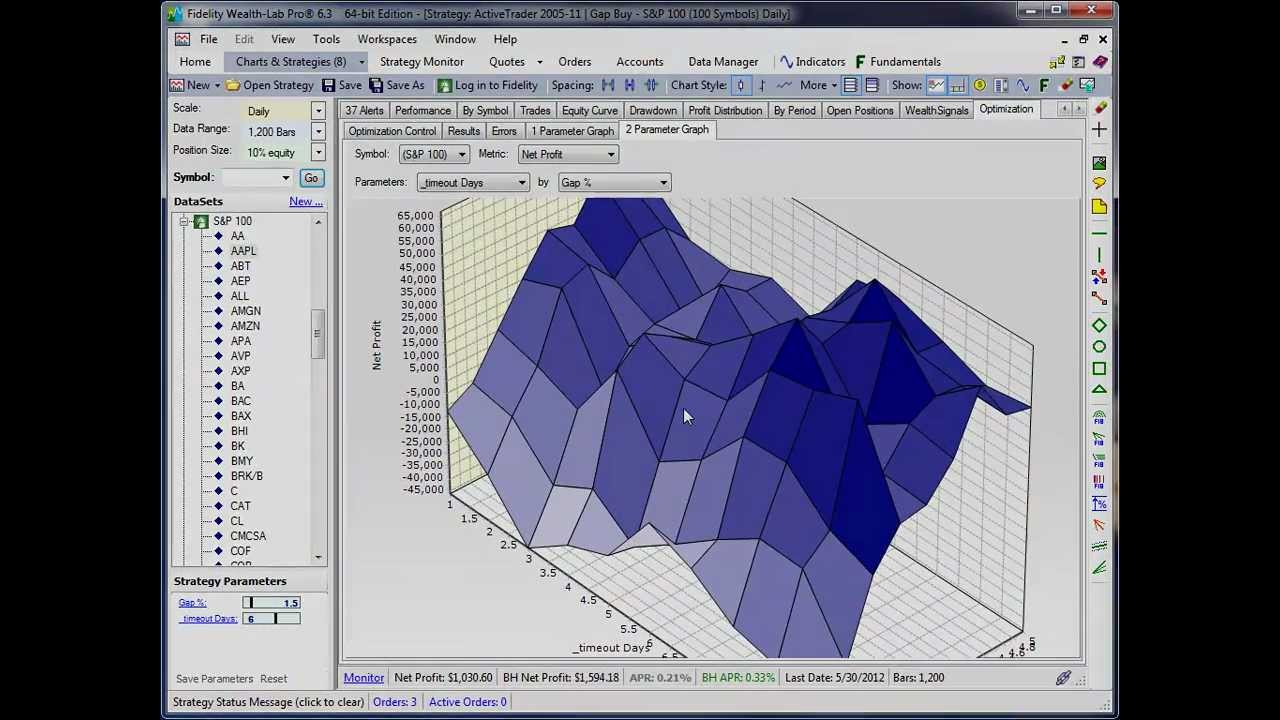Toggle the candlestick chart style button

click(x=740, y=86)
